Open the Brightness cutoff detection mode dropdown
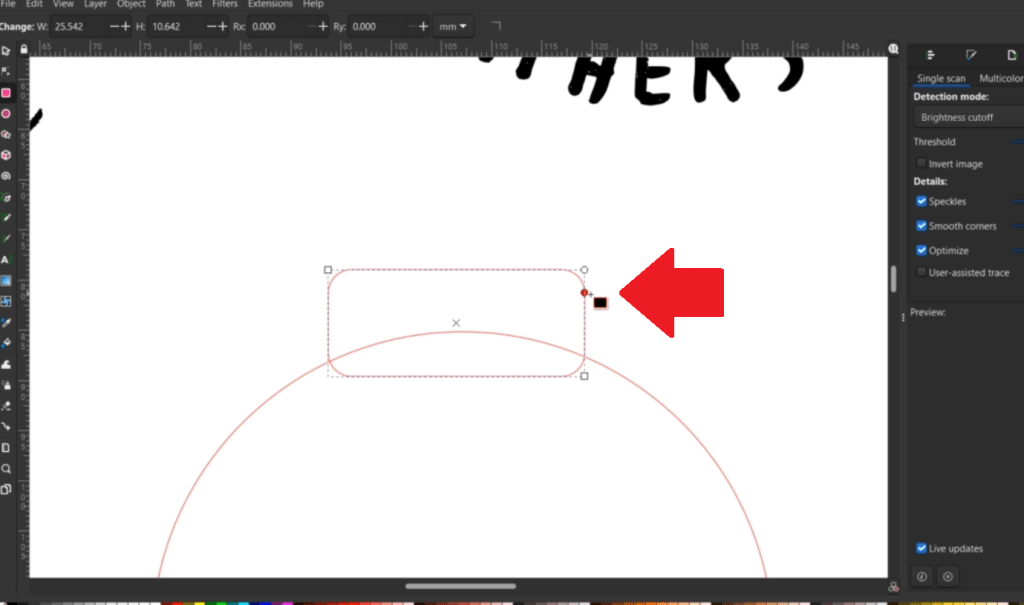 tap(968, 118)
